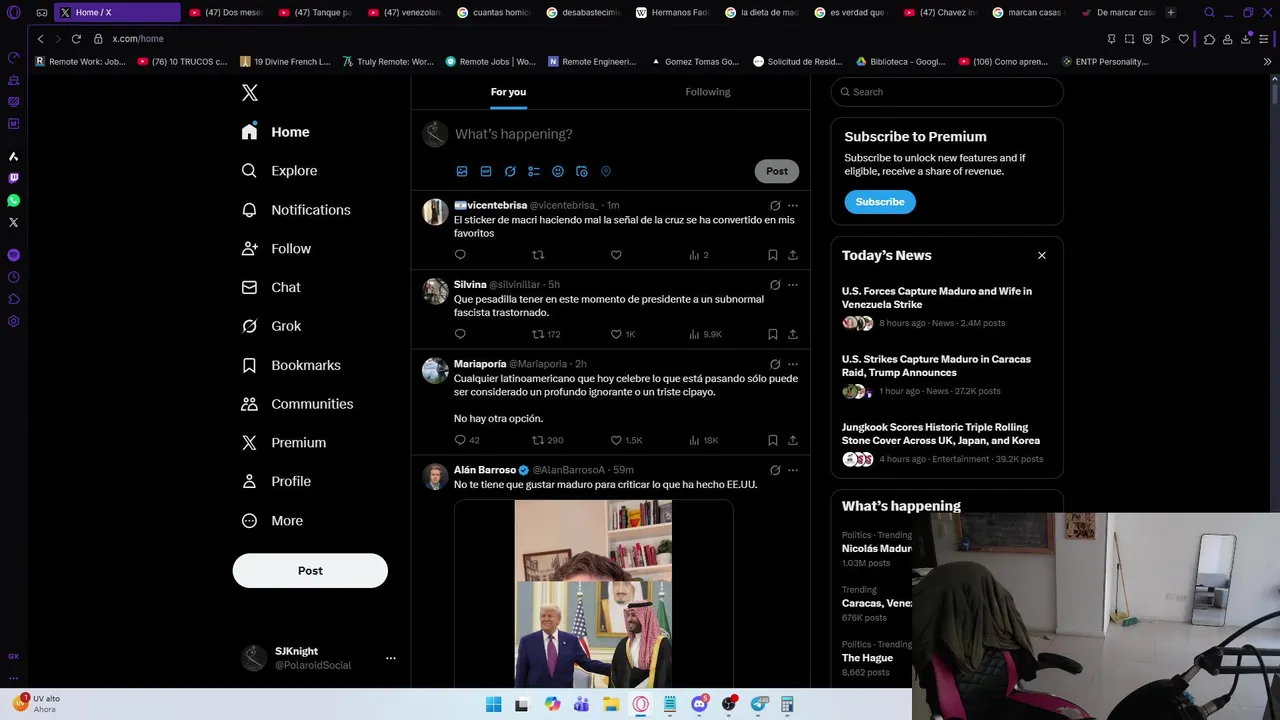Go back using the browser back arrow

click(40, 39)
